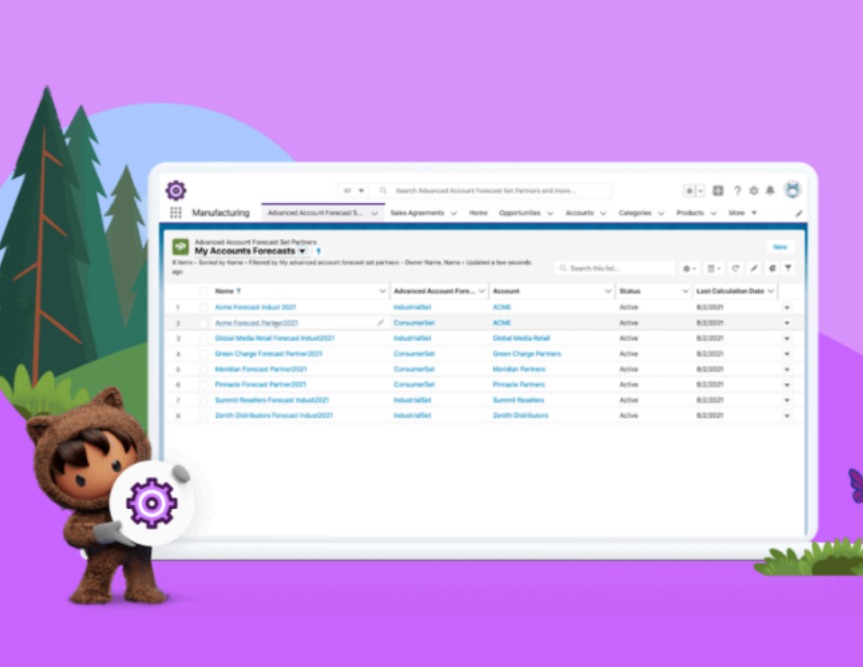Viewport: 863px width, 667px height.
Task: Click the edit pencil in row 2 Name cell
Action: 380,322
